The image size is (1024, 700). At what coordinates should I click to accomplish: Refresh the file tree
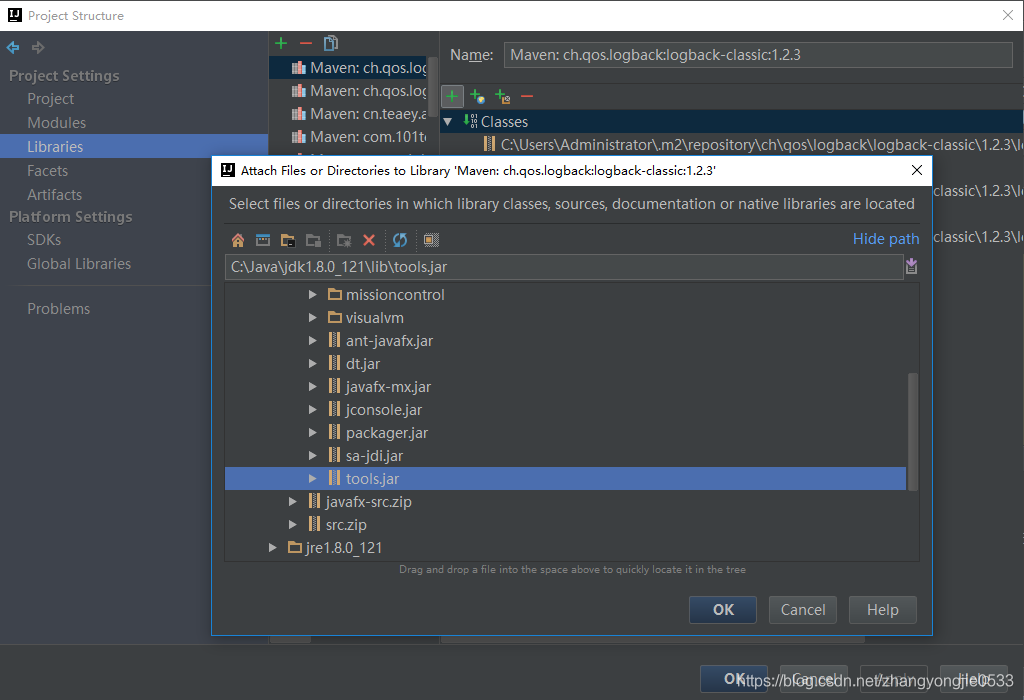coord(400,240)
